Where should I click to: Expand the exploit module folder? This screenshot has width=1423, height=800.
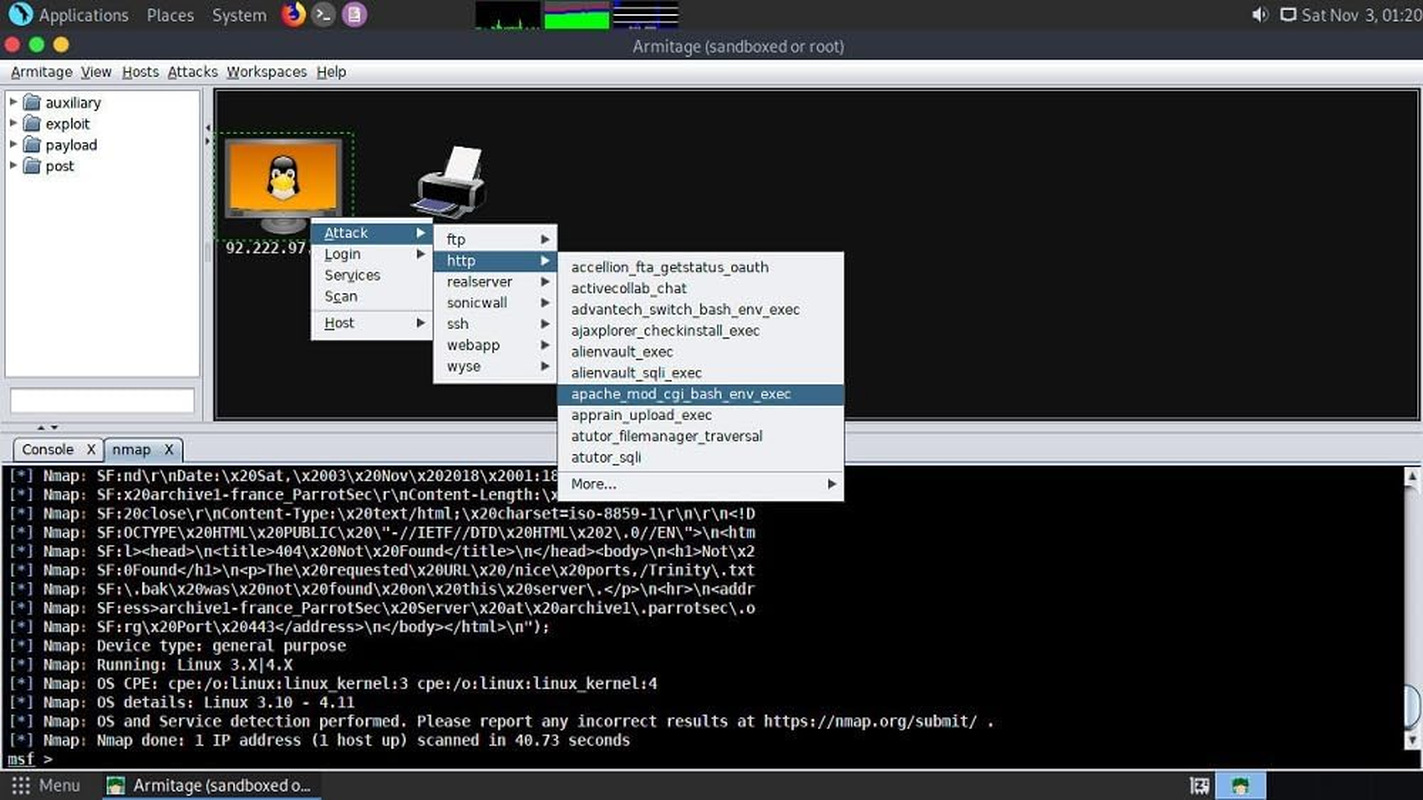(x=12, y=123)
